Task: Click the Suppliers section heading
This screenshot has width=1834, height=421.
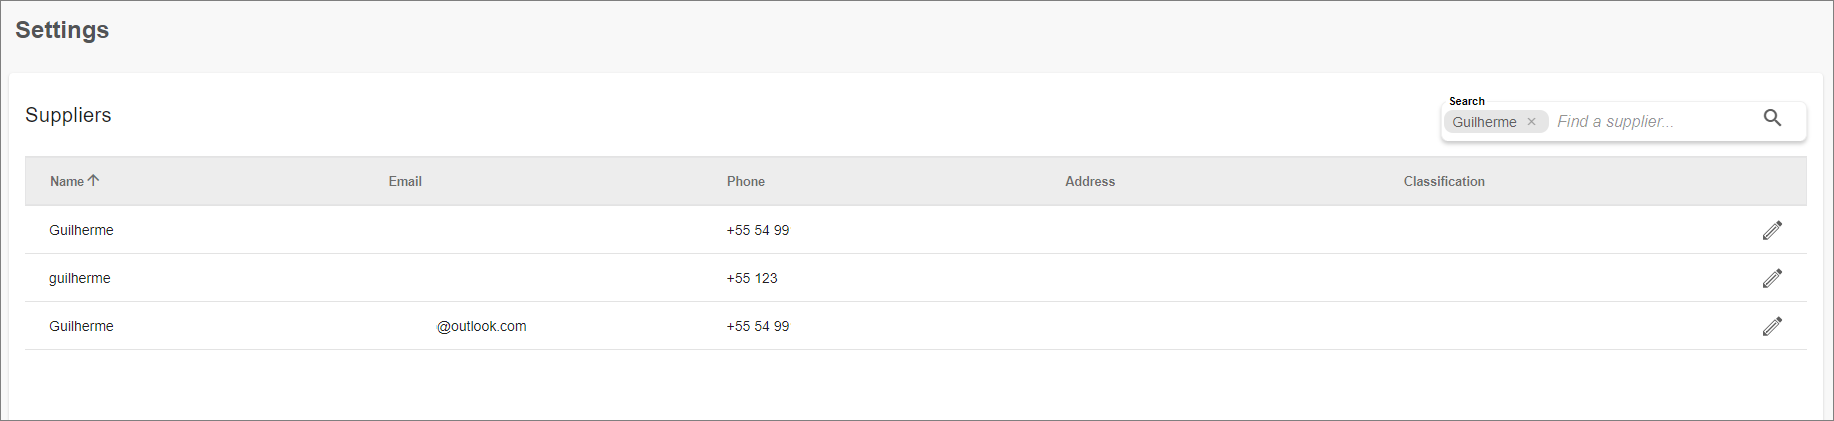Action: tap(68, 115)
